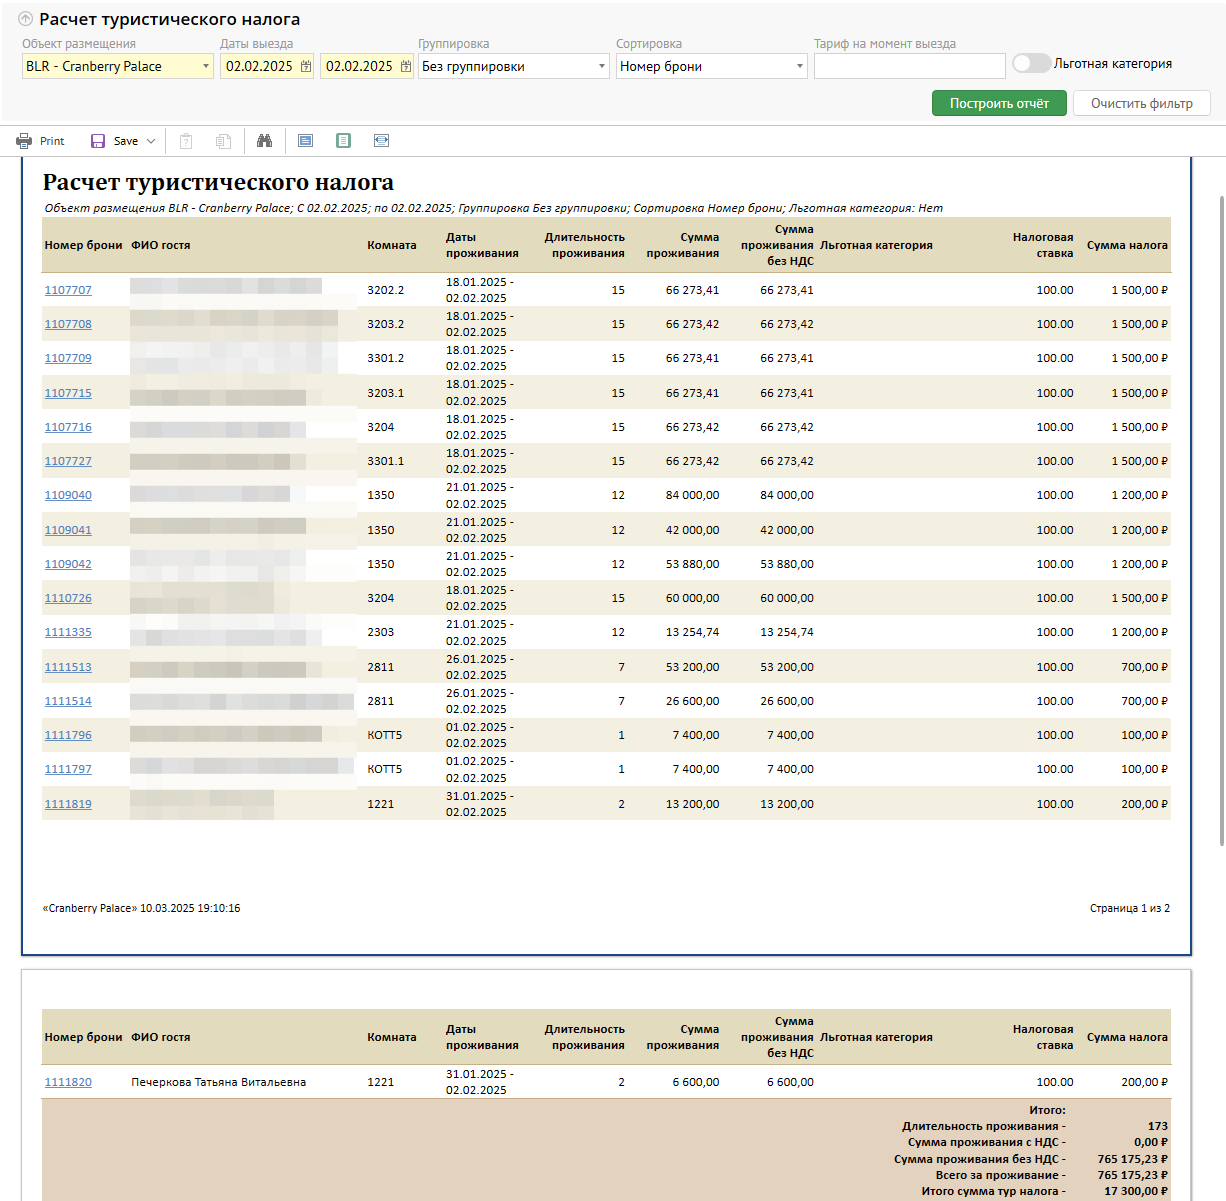The height and width of the screenshot is (1201, 1226).
Task: Click the single page view icon
Action: [x=343, y=141]
